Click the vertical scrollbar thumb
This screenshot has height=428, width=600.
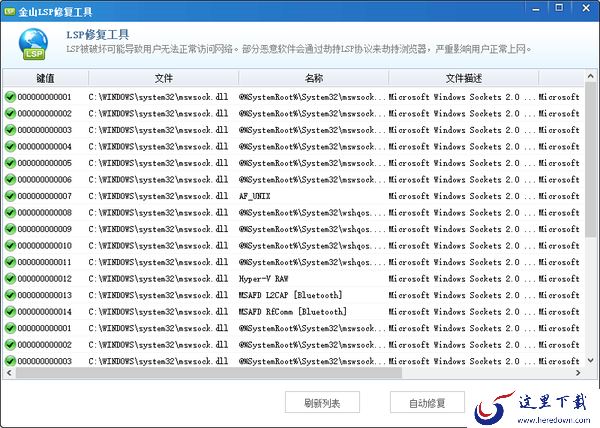590,159
